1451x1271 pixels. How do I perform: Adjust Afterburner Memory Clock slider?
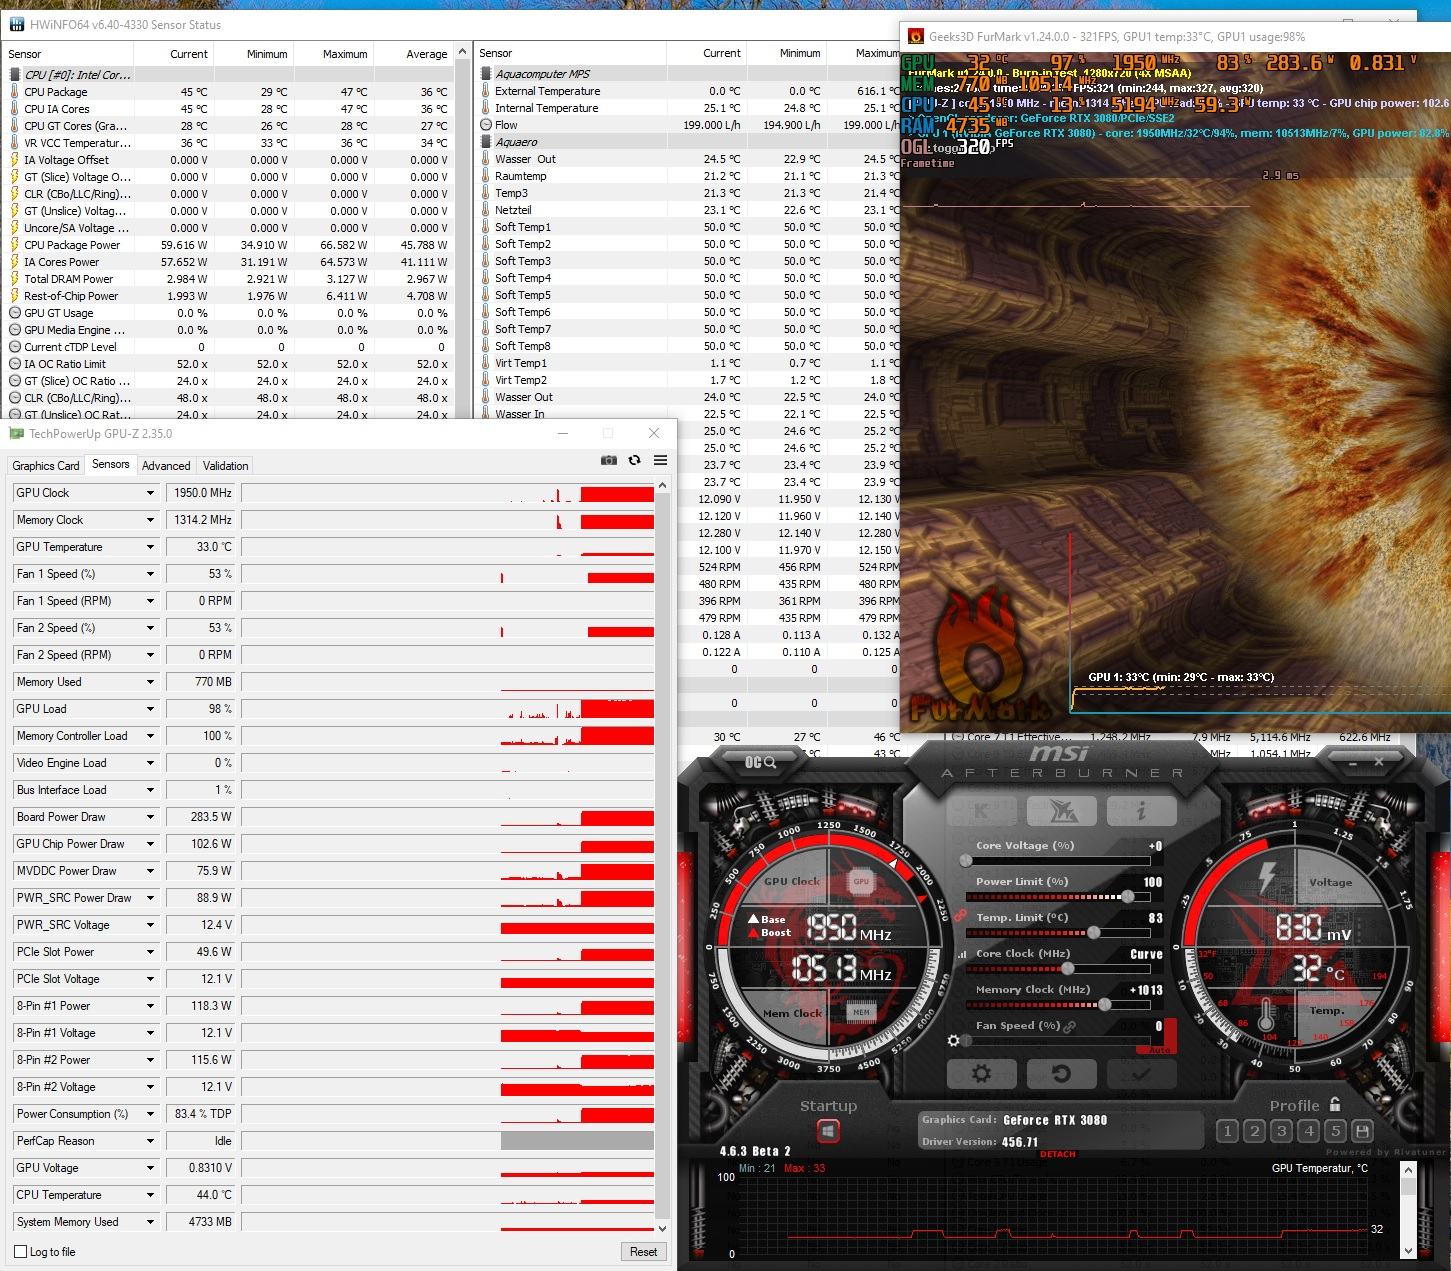1058,1004
